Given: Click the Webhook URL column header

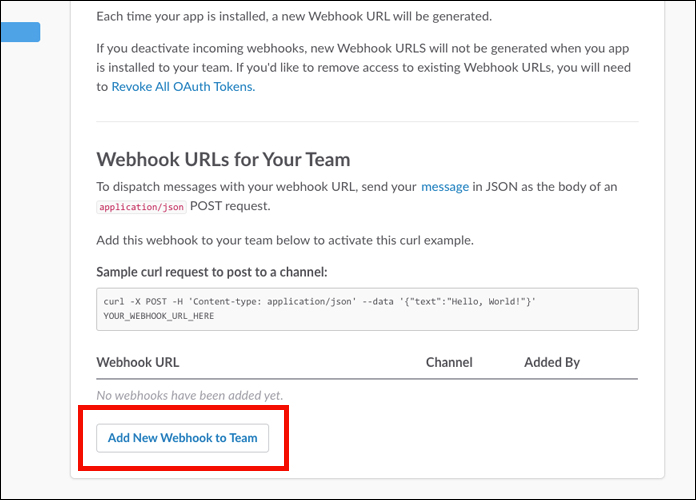Looking at the screenshot, I should [138, 362].
